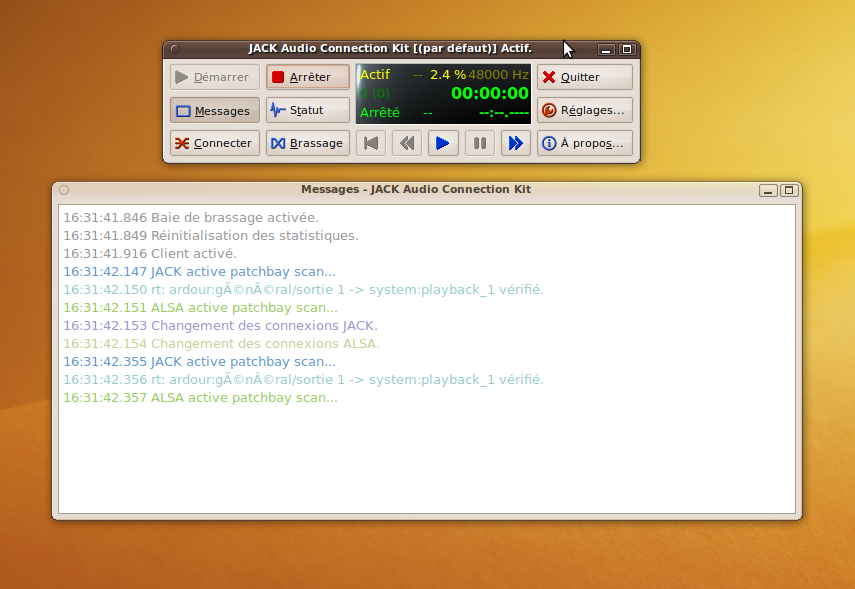Click 'Changement des connexions JACK.' line
This screenshot has width=855, height=589.
point(220,326)
